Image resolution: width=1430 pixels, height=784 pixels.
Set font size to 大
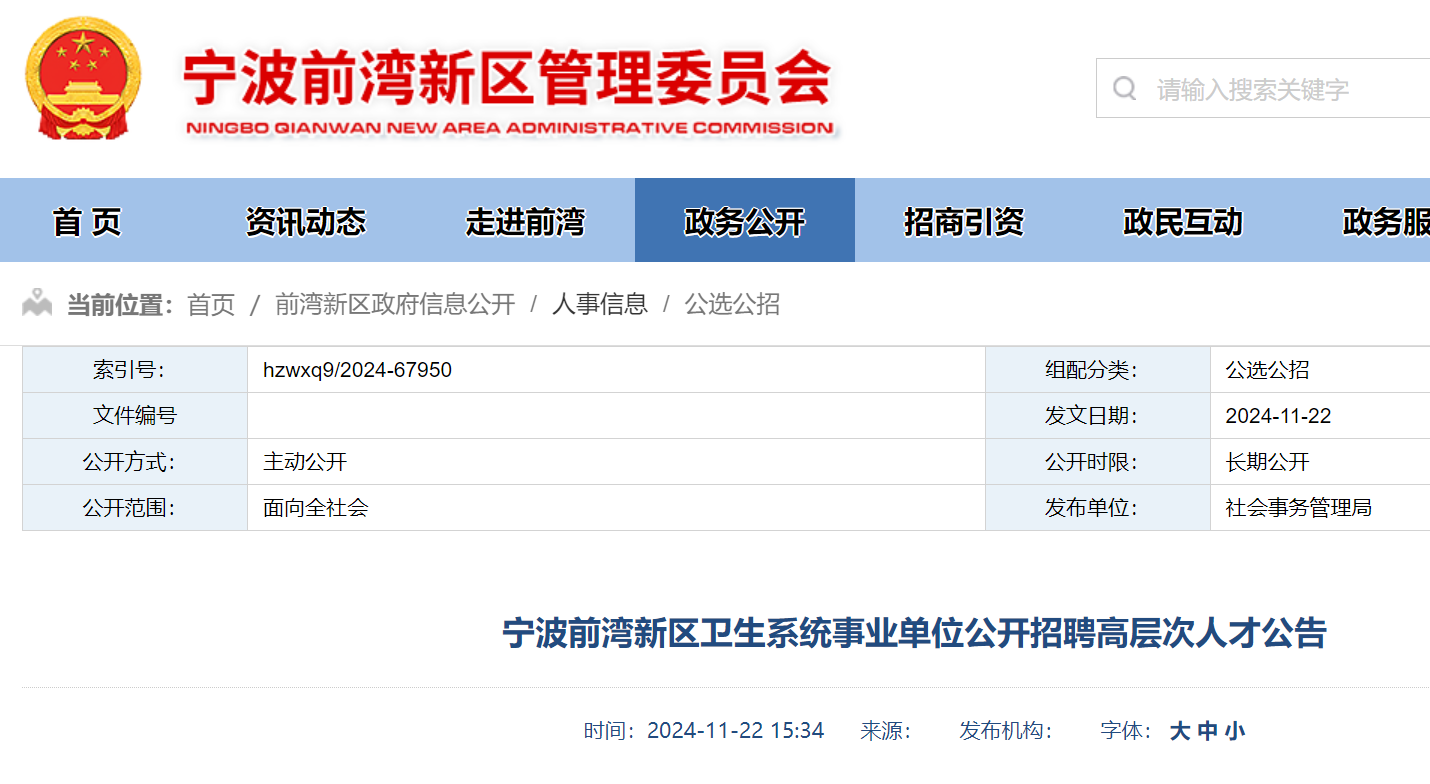pos(1180,731)
